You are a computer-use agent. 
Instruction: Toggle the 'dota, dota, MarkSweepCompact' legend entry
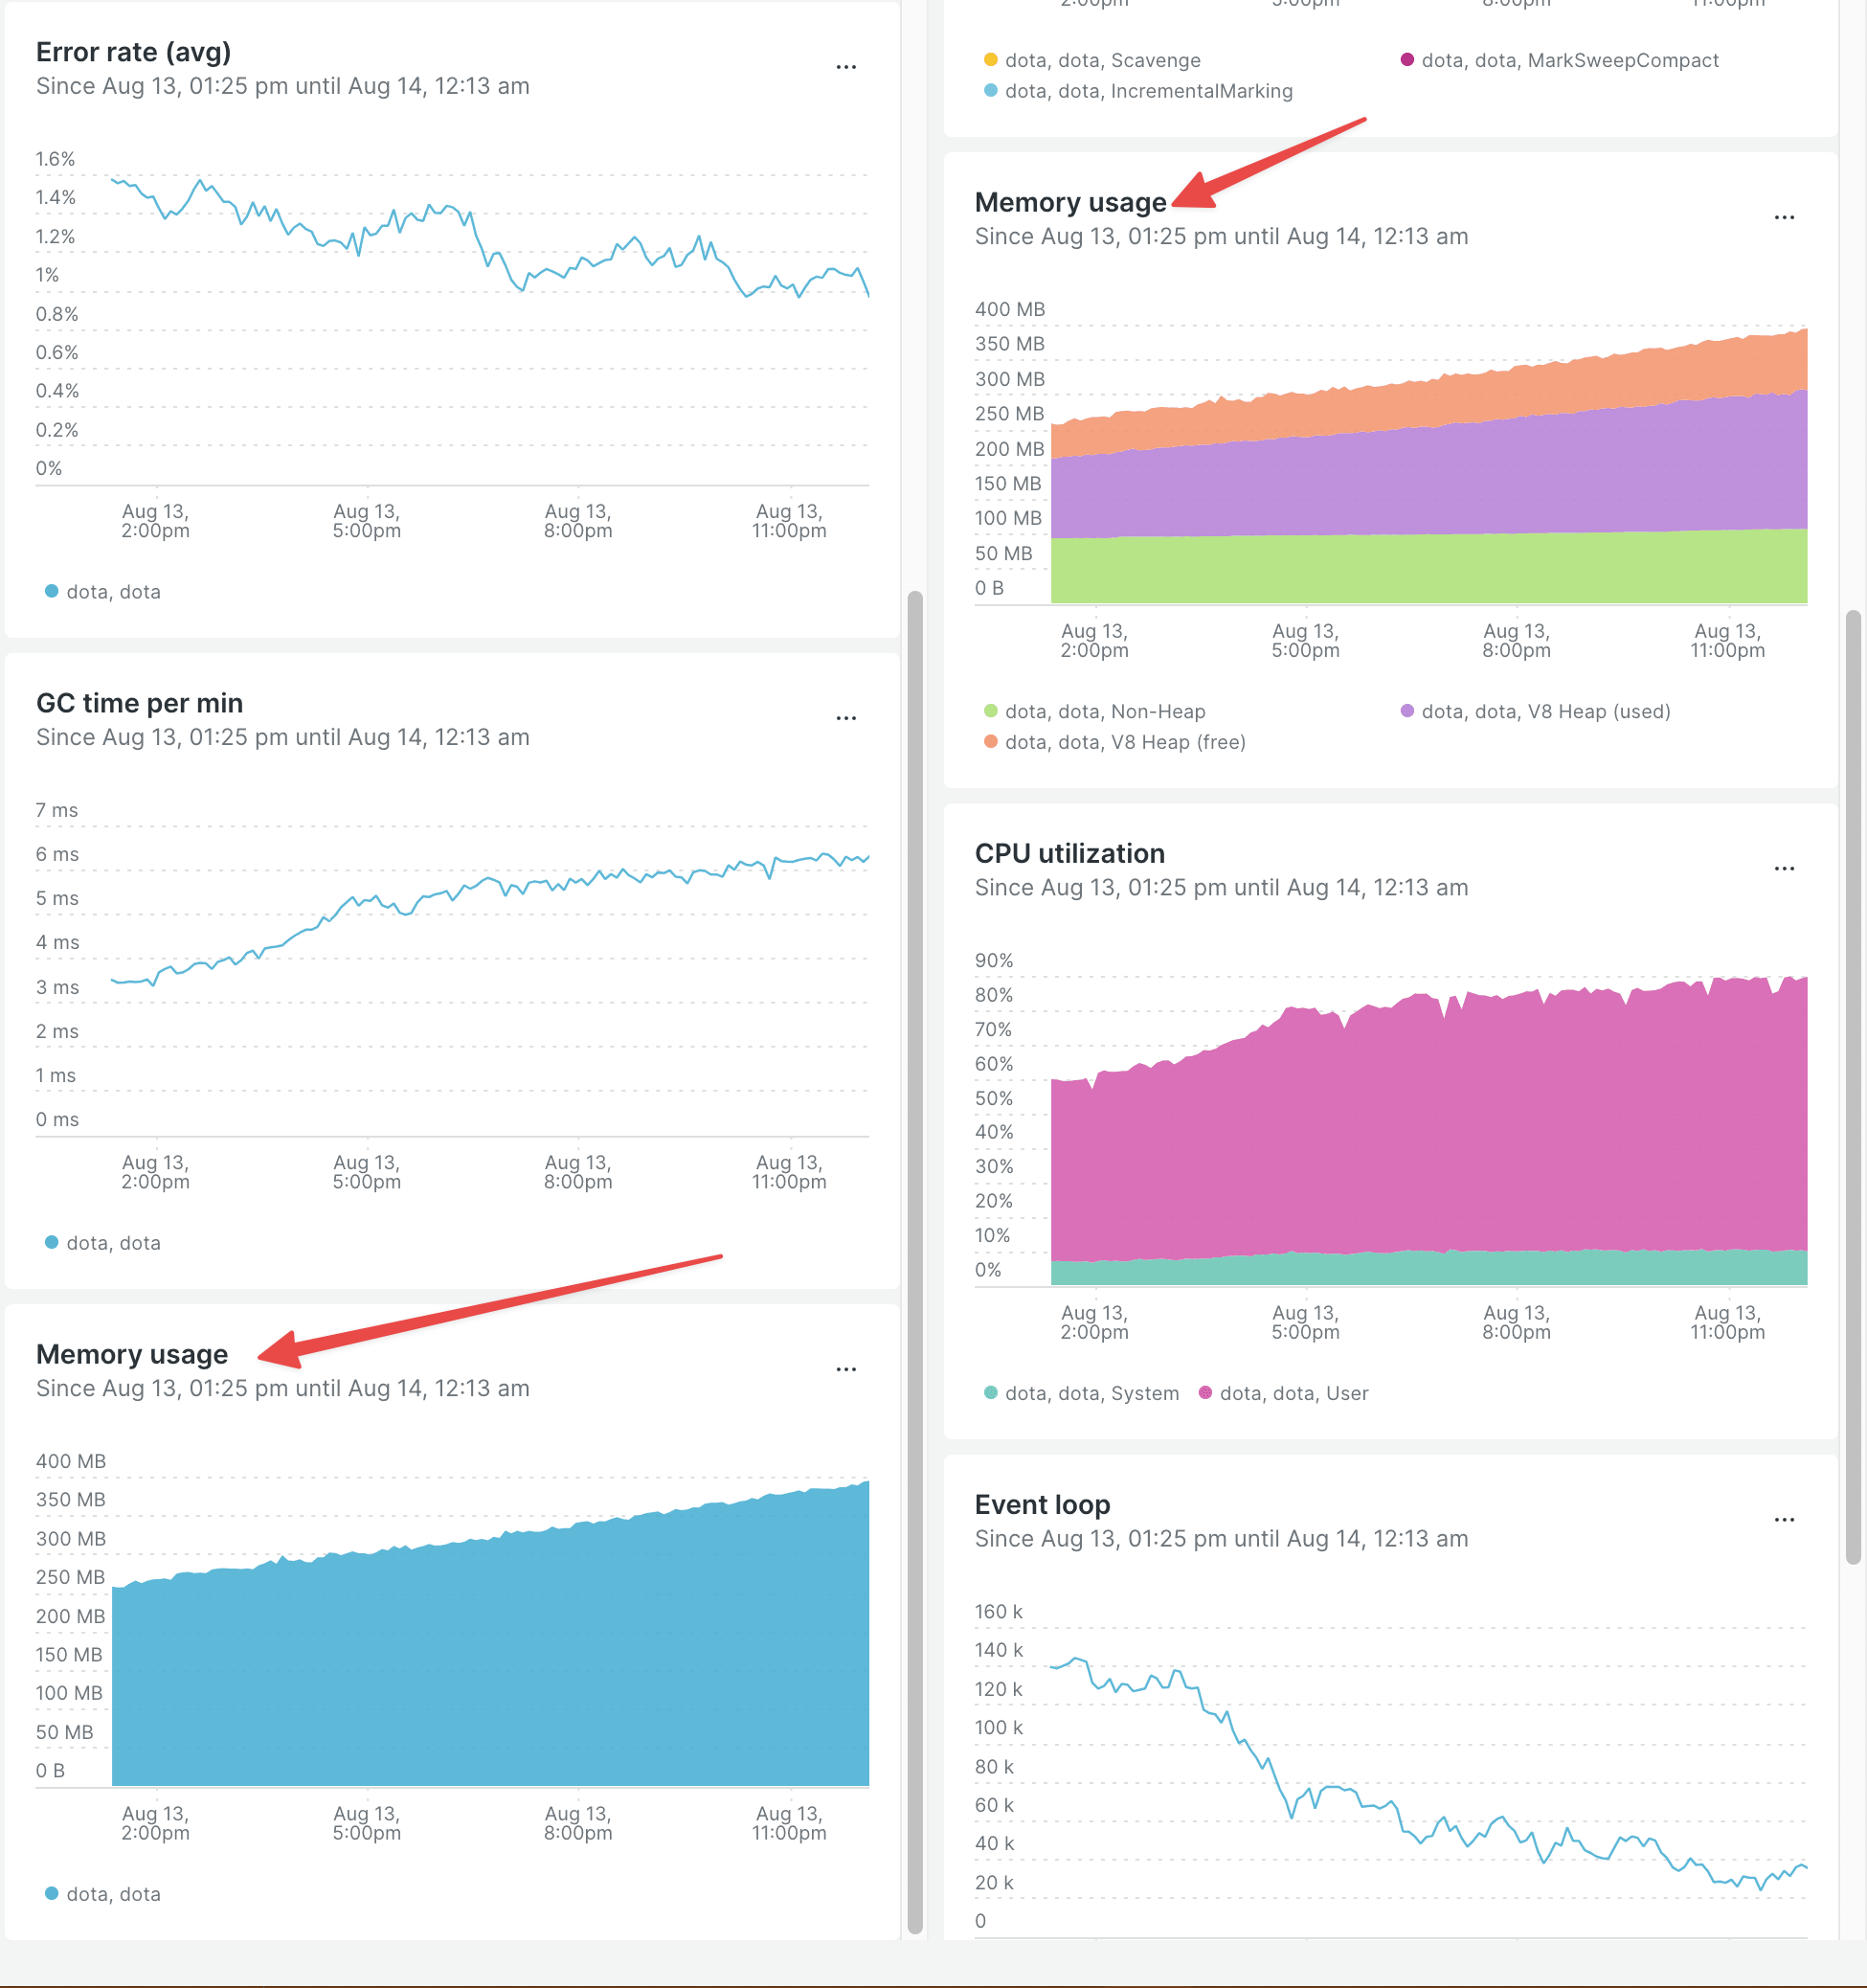[1560, 60]
